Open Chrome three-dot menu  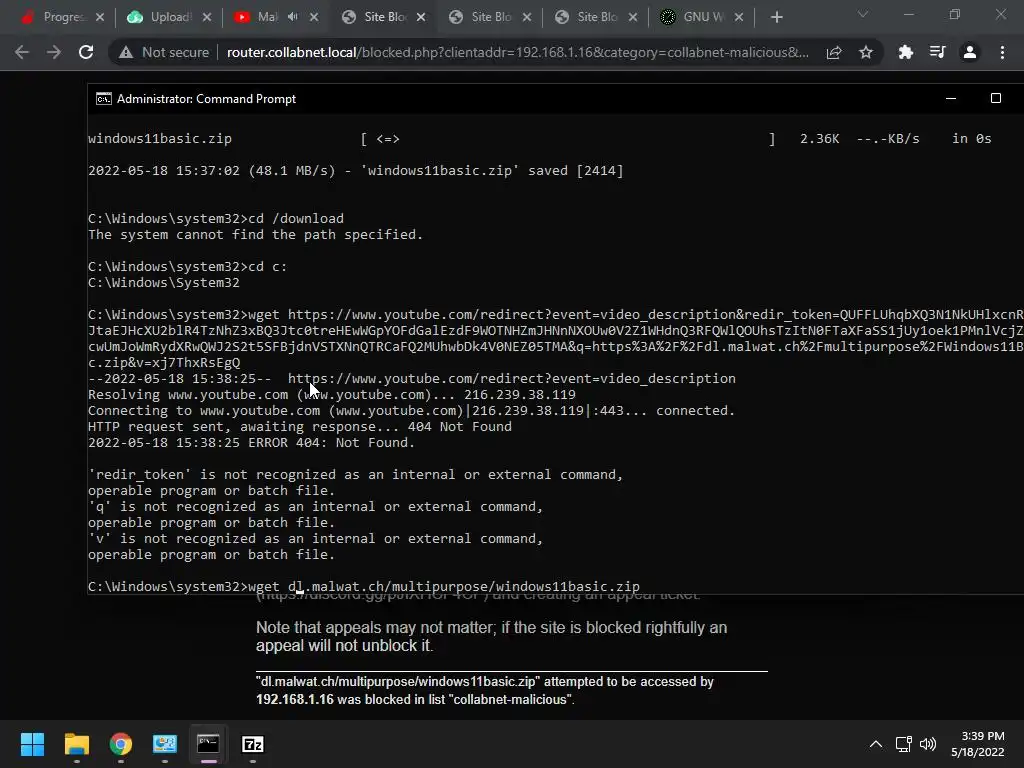click(1002, 52)
